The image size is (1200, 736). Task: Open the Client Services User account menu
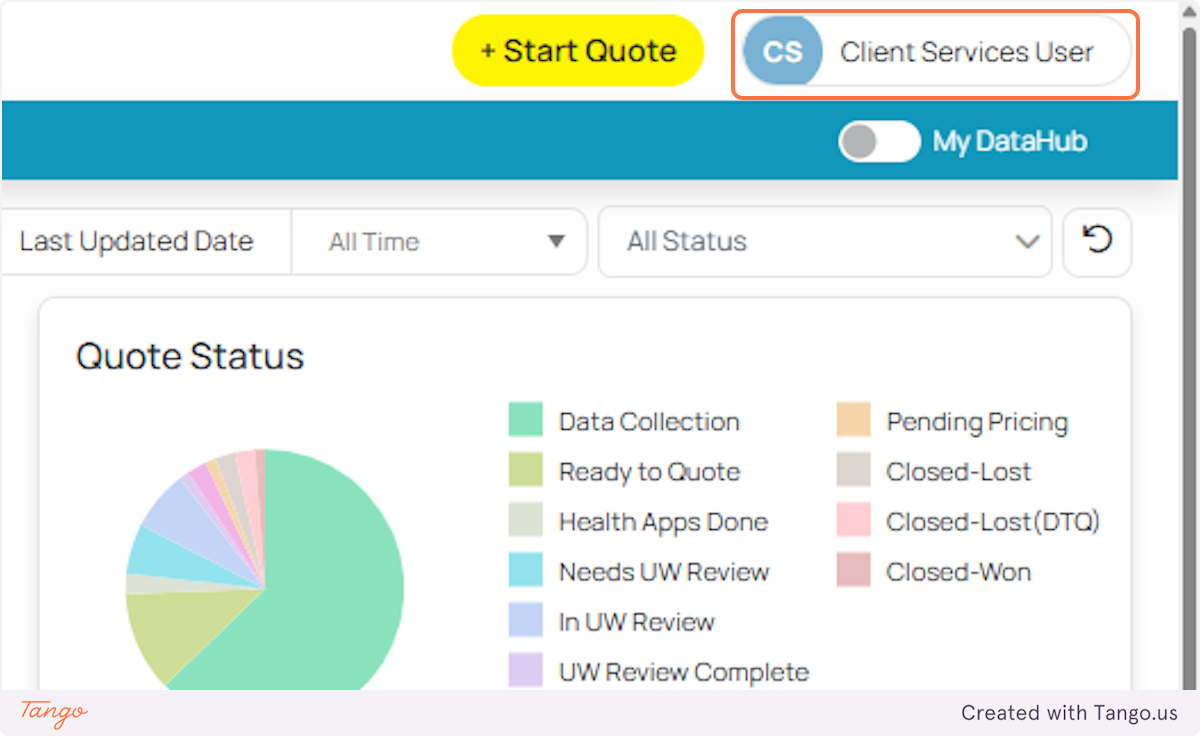point(966,52)
